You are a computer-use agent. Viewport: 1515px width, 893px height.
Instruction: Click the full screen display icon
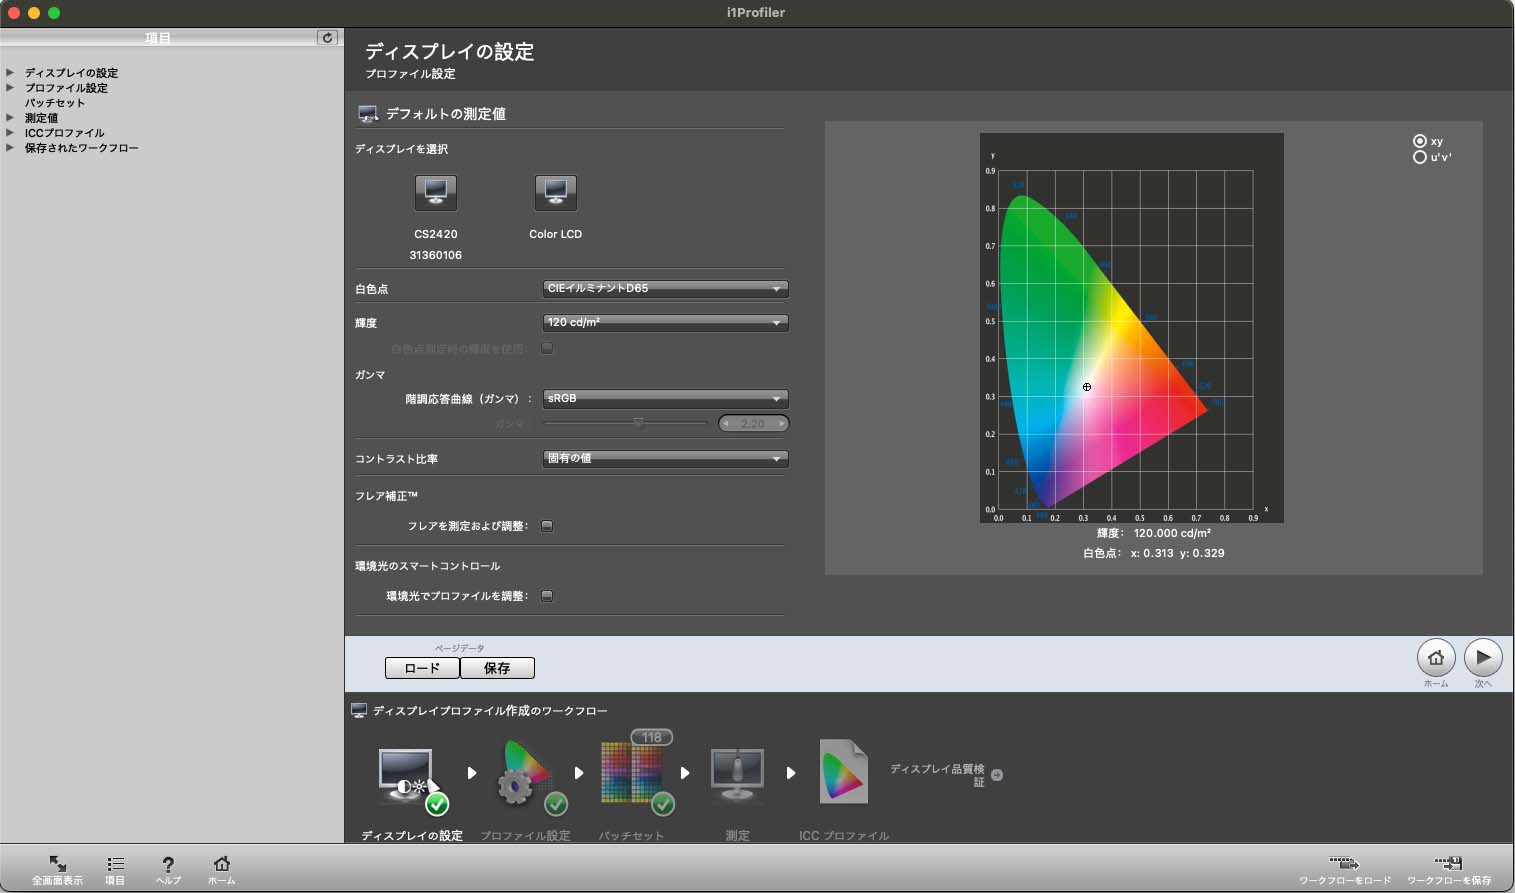pos(57,864)
